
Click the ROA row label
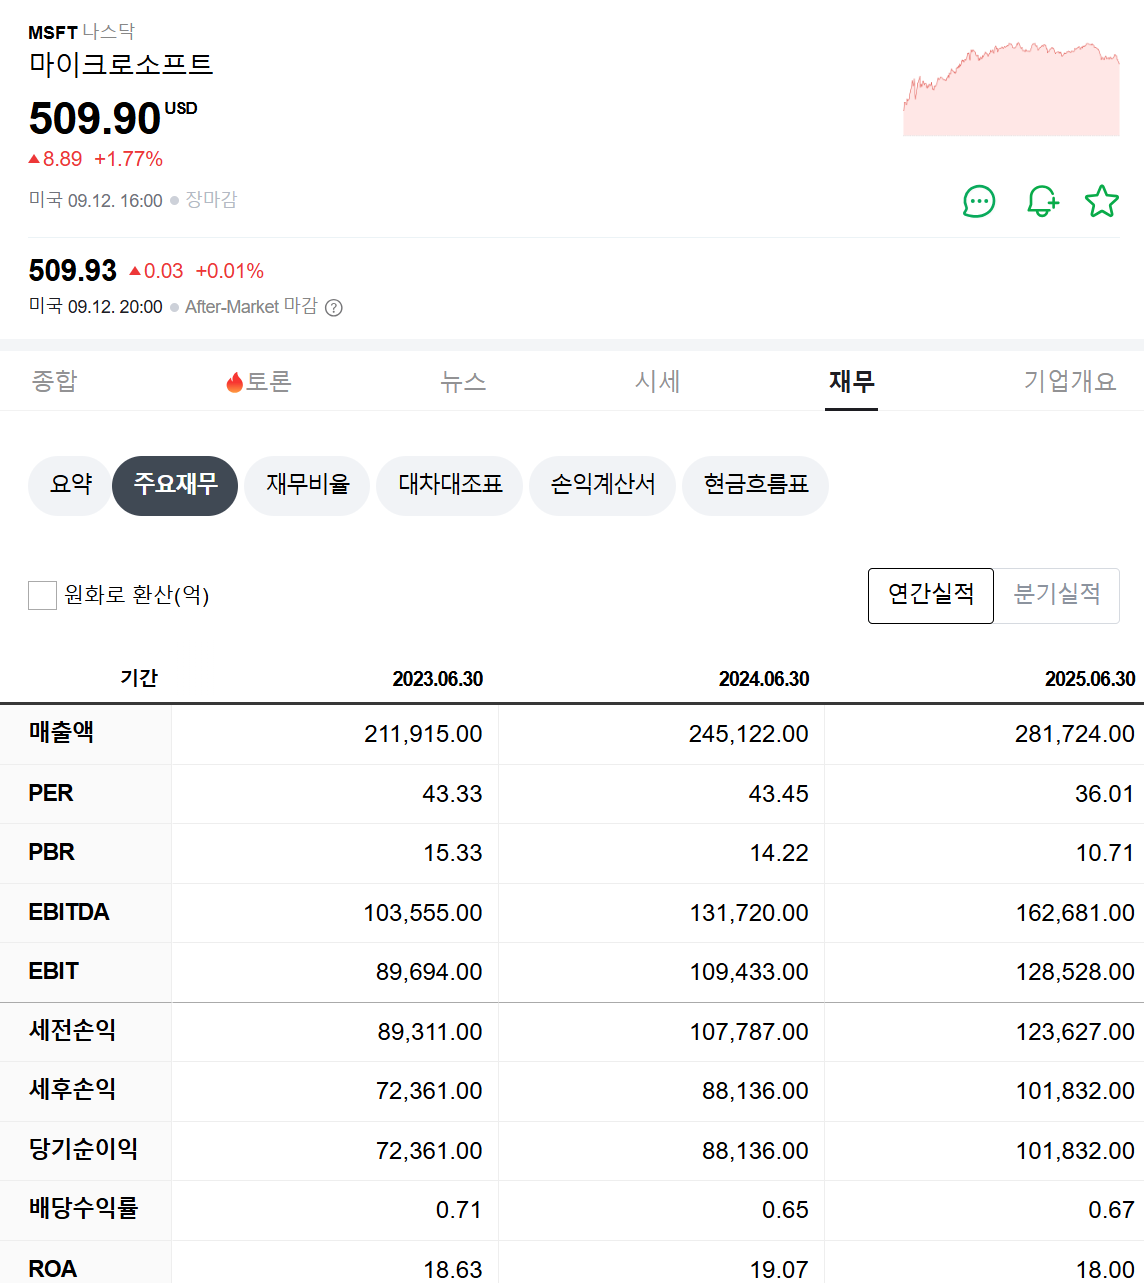(x=53, y=1269)
